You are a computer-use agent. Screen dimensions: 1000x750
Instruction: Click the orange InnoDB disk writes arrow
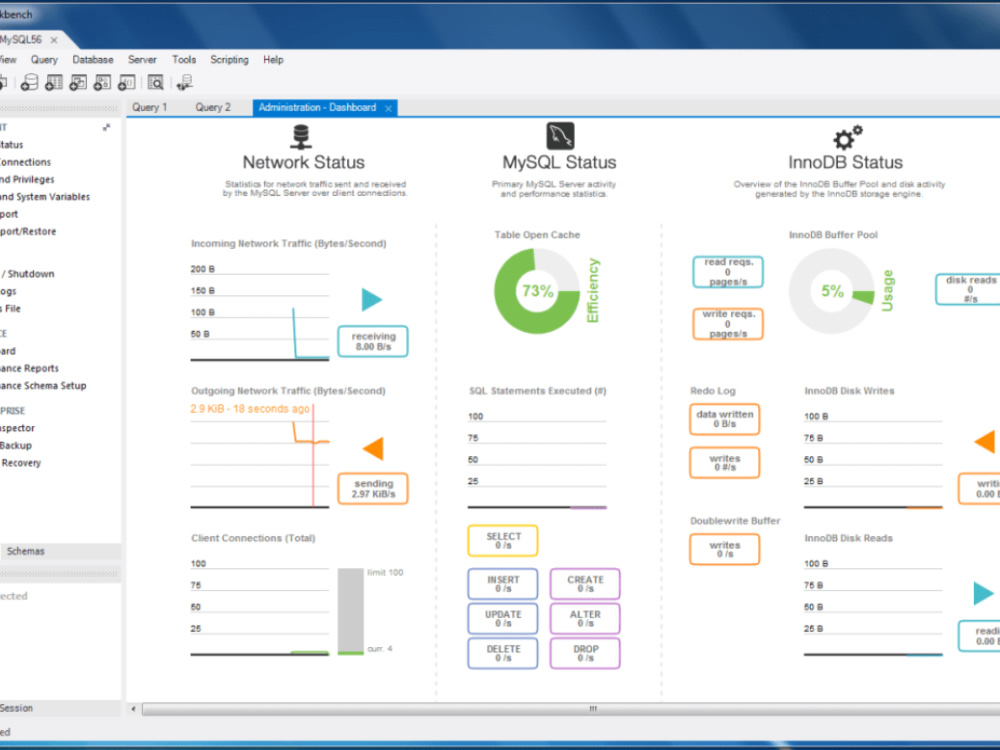pos(985,441)
